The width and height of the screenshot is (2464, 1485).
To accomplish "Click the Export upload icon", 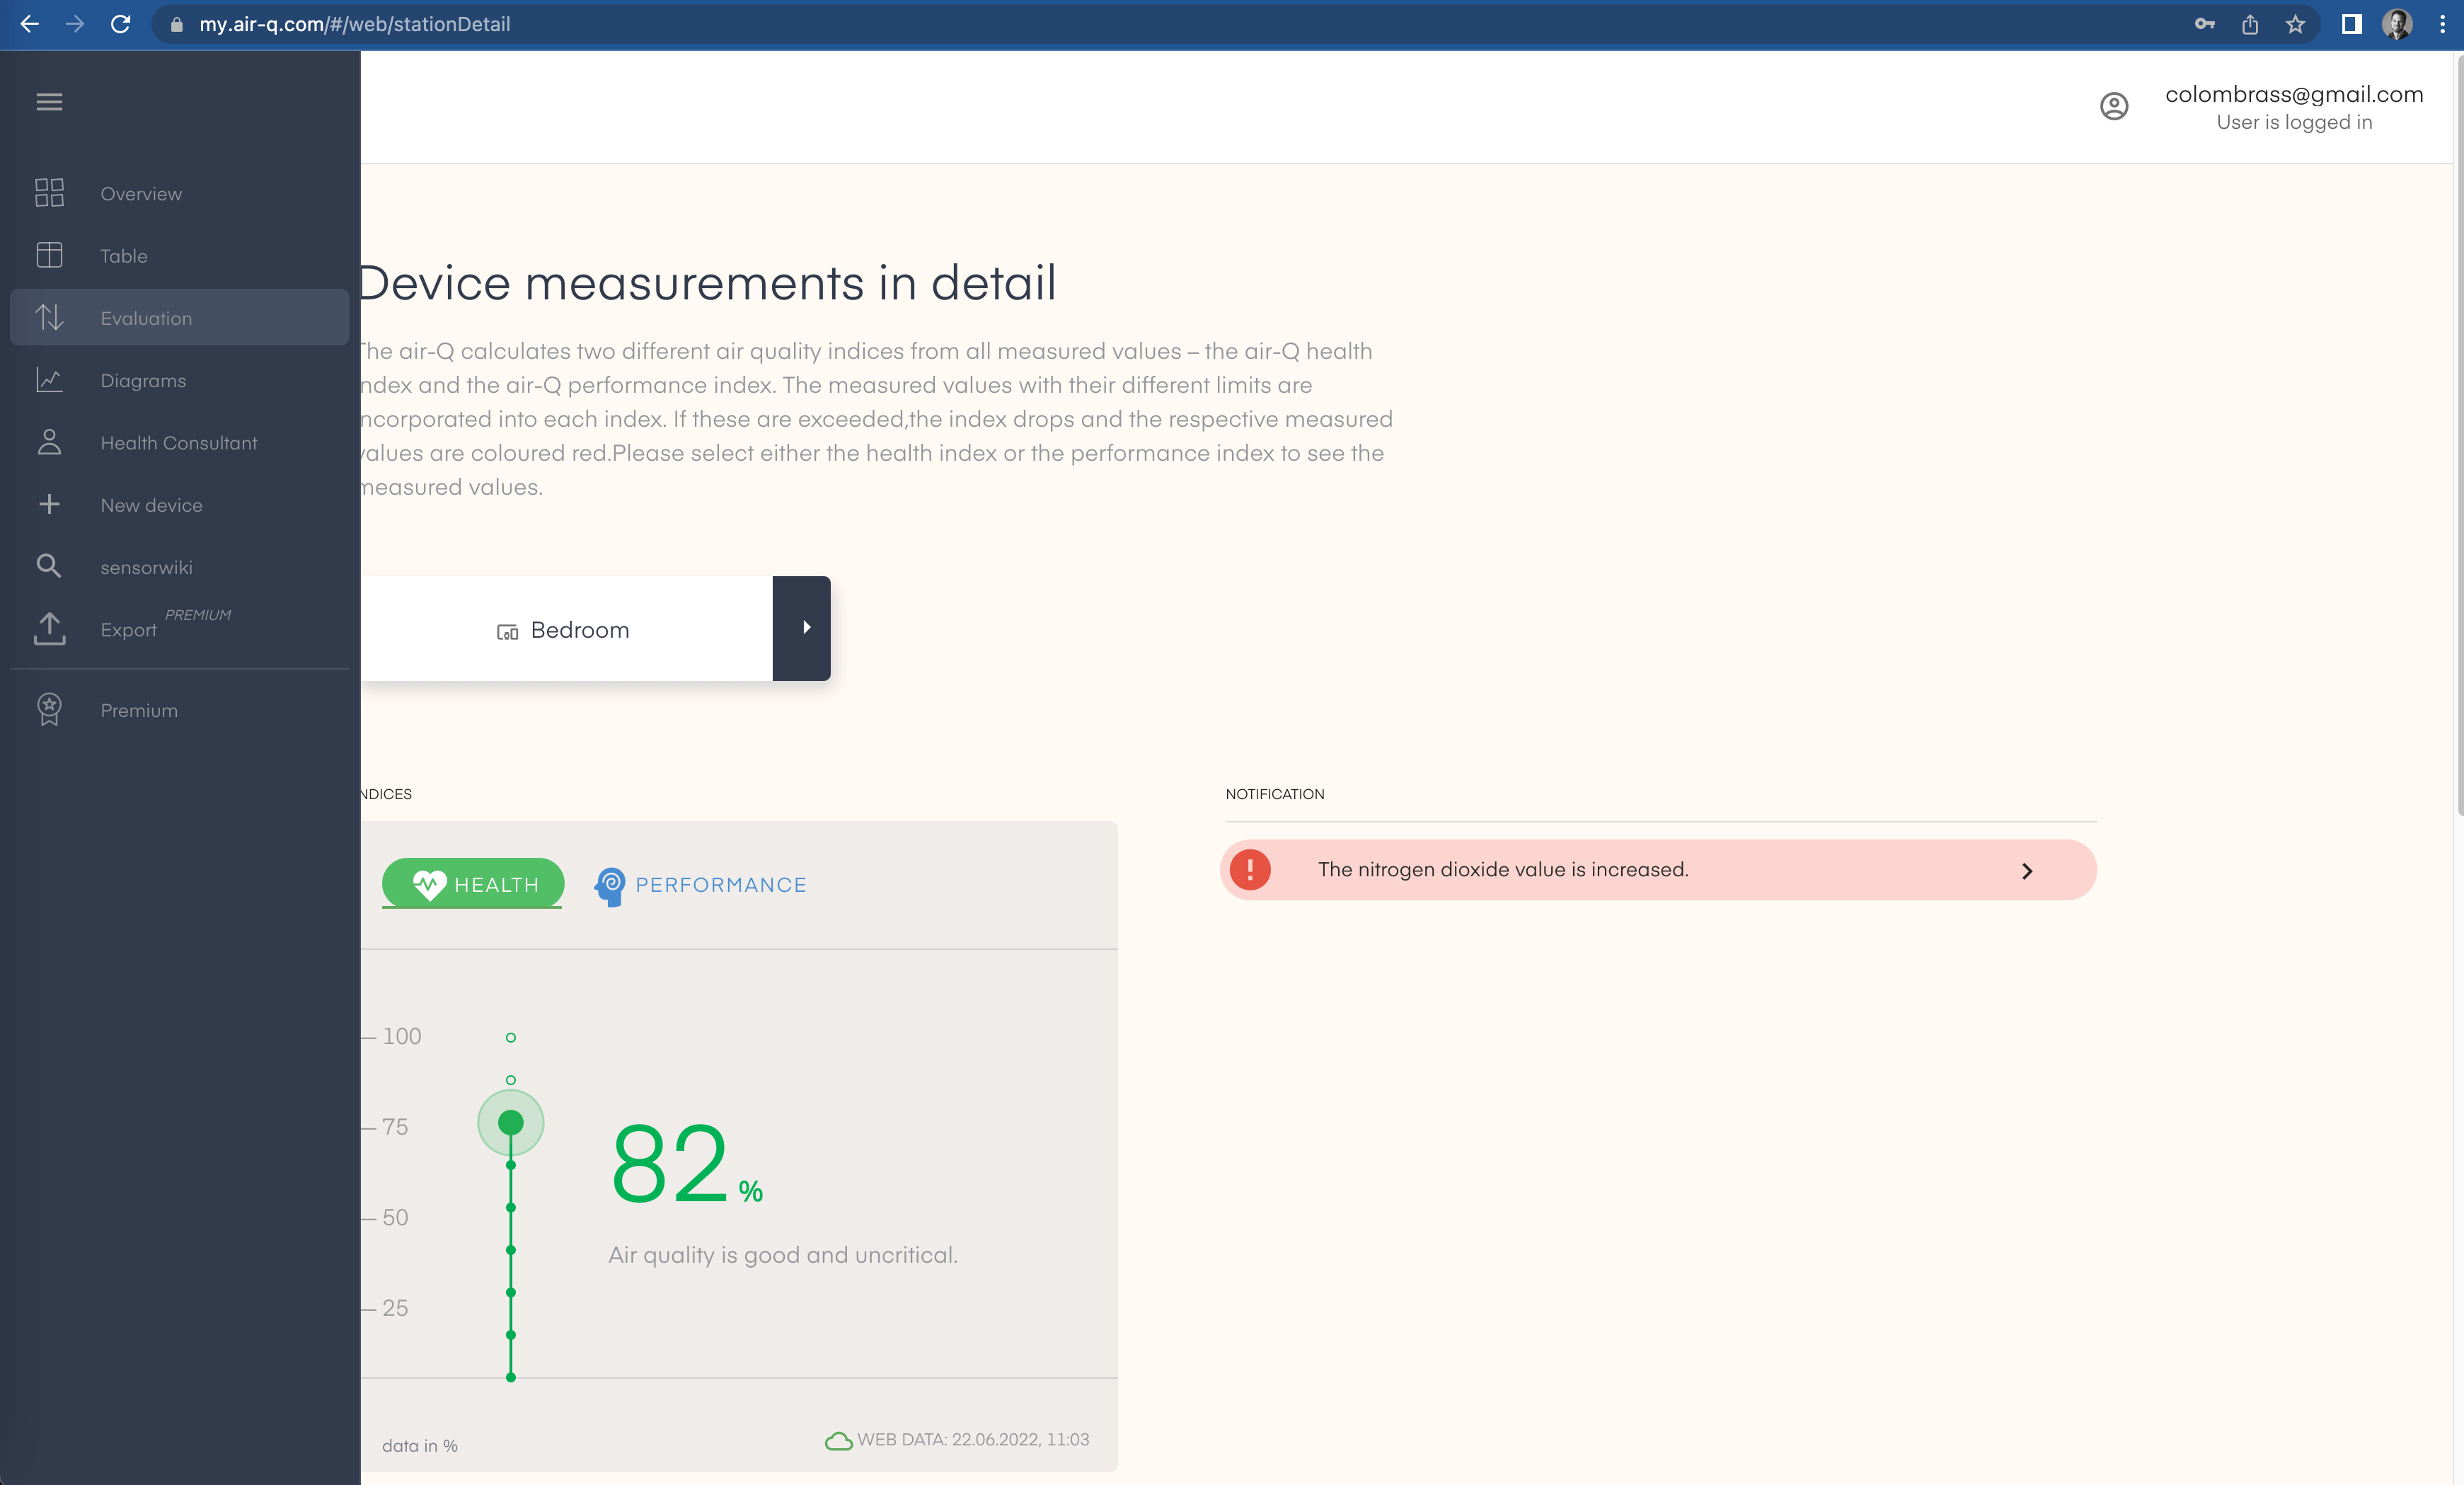I will [x=49, y=628].
